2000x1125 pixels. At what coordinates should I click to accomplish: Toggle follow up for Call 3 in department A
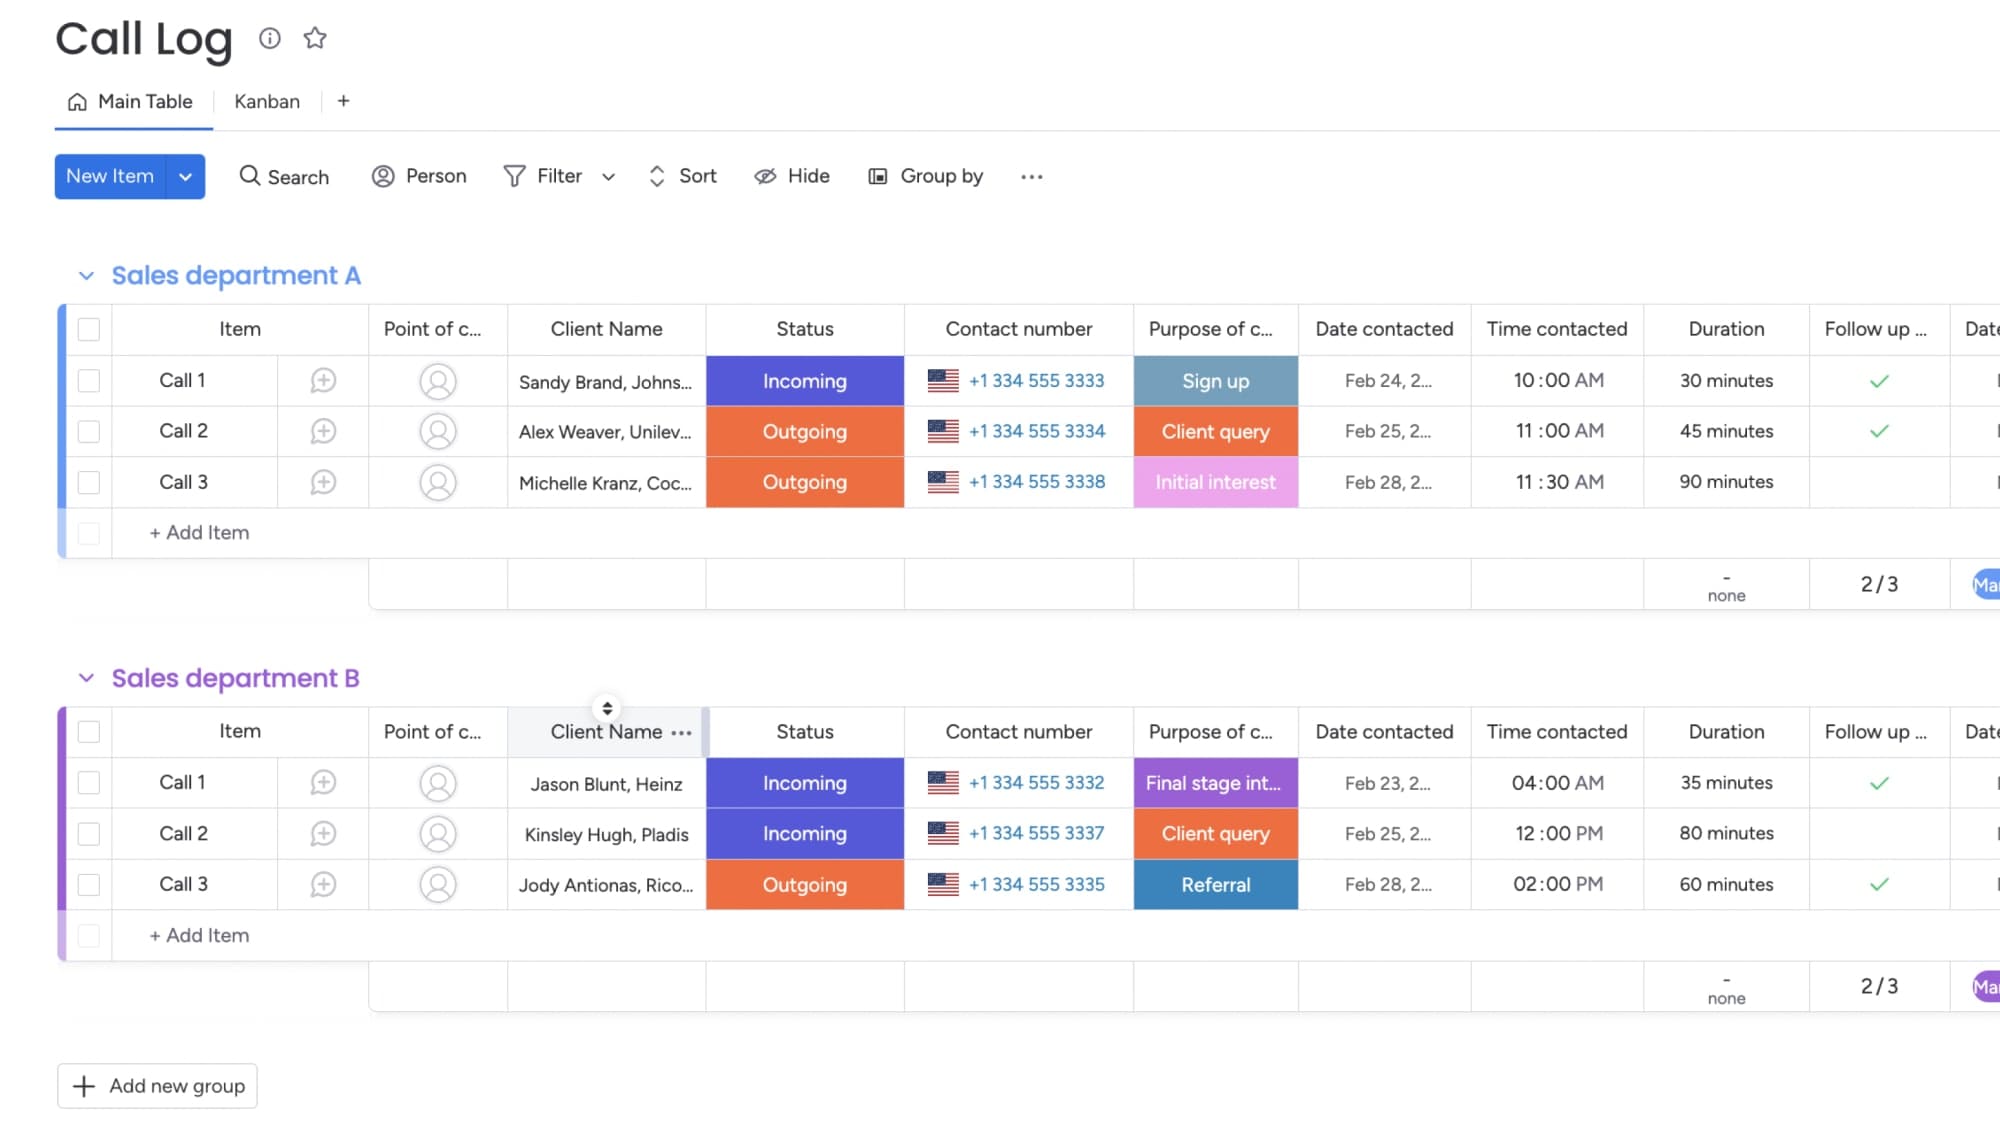point(1879,482)
